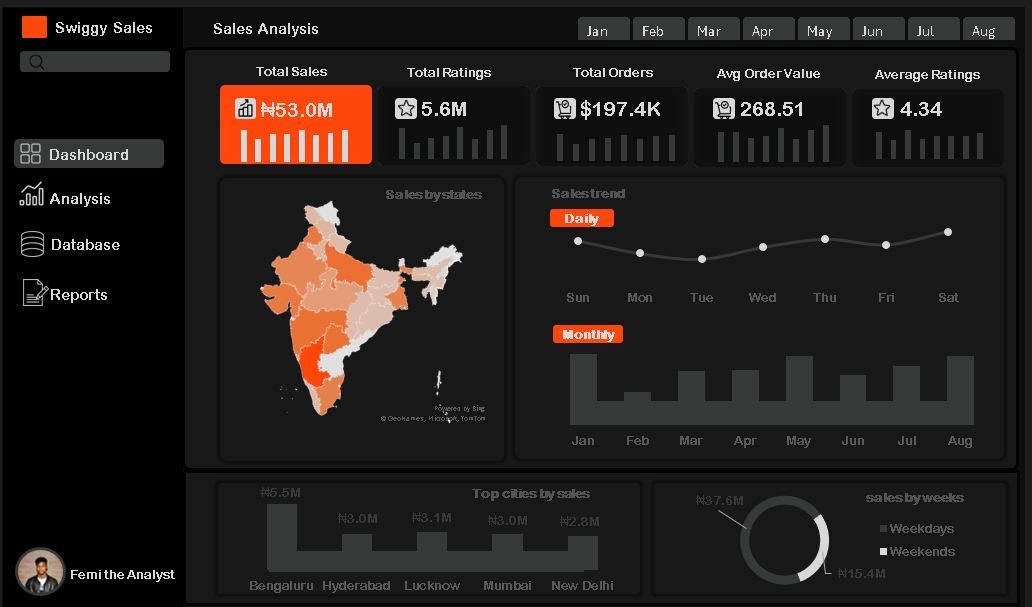Enable the Daily sales trend view

click(581, 217)
